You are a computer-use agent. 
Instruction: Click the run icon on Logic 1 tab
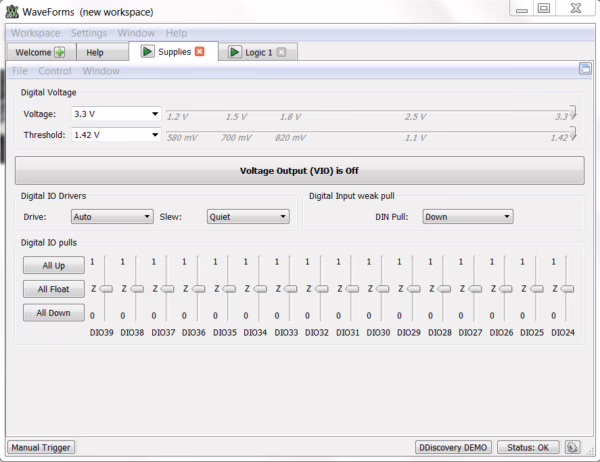(234, 52)
